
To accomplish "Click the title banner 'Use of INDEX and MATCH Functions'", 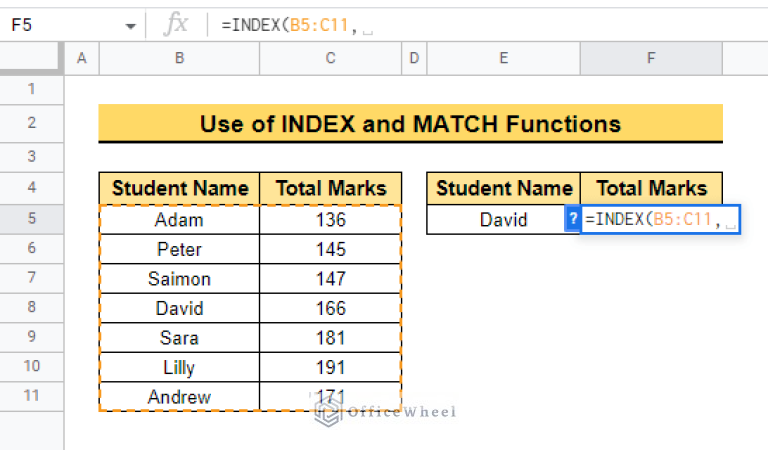I will click(x=410, y=124).
